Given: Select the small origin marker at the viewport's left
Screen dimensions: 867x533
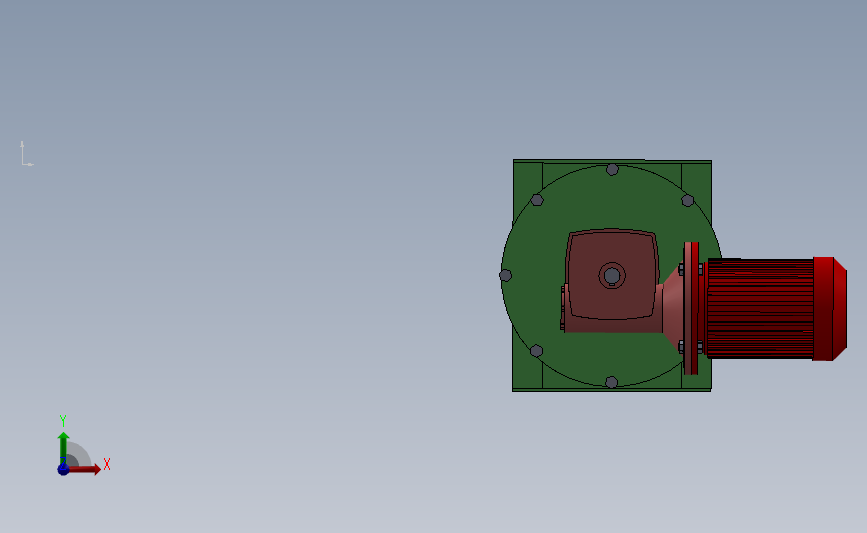Looking at the screenshot, I should click(x=27, y=154).
